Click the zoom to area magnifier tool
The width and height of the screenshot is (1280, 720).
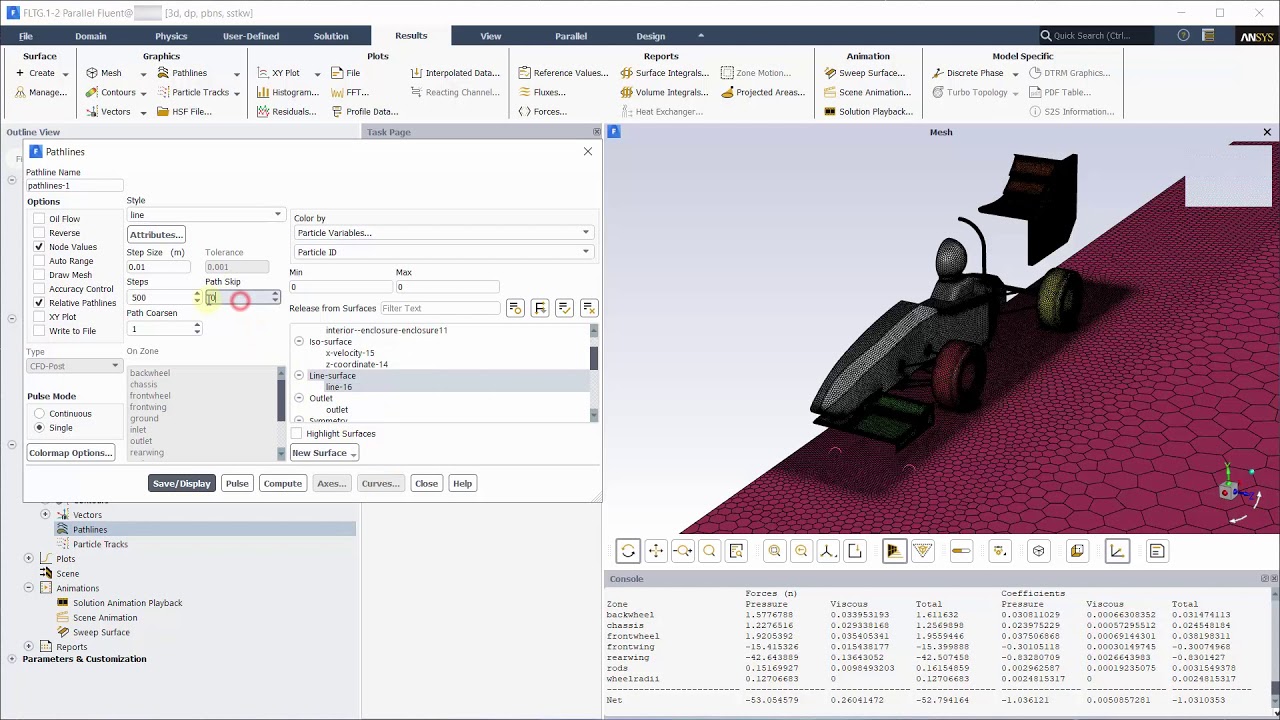tap(709, 551)
